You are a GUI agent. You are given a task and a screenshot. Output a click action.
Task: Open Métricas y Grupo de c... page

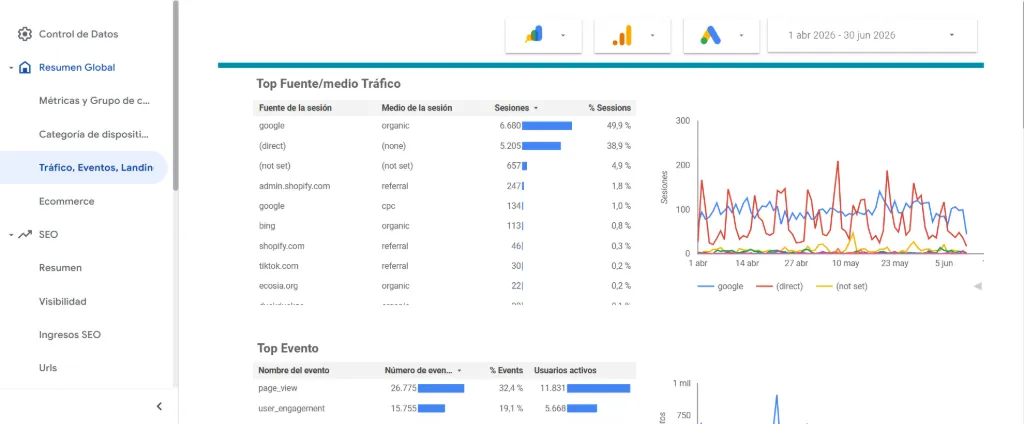pyautogui.click(x=95, y=101)
